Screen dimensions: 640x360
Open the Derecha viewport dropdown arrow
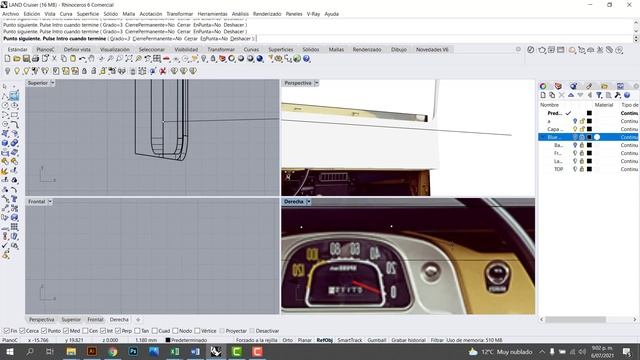coord(309,202)
